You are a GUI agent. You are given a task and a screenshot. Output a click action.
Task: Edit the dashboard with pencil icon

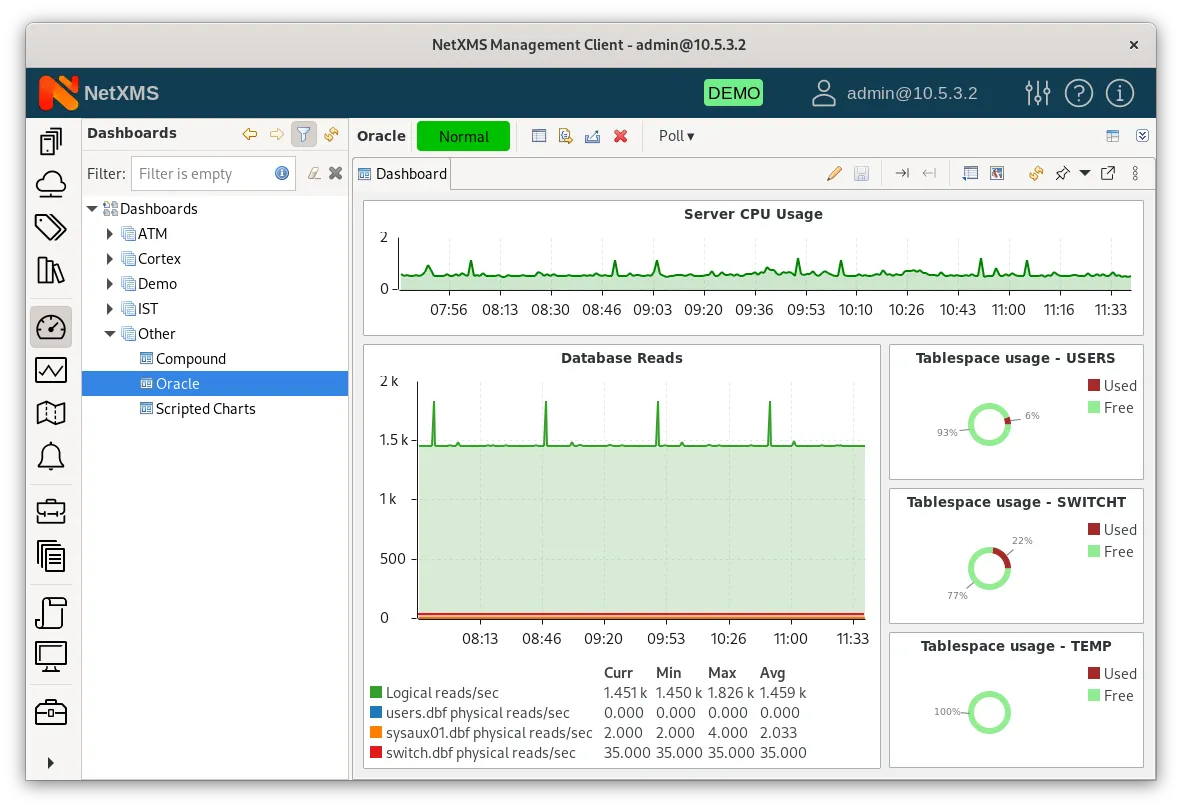834,173
